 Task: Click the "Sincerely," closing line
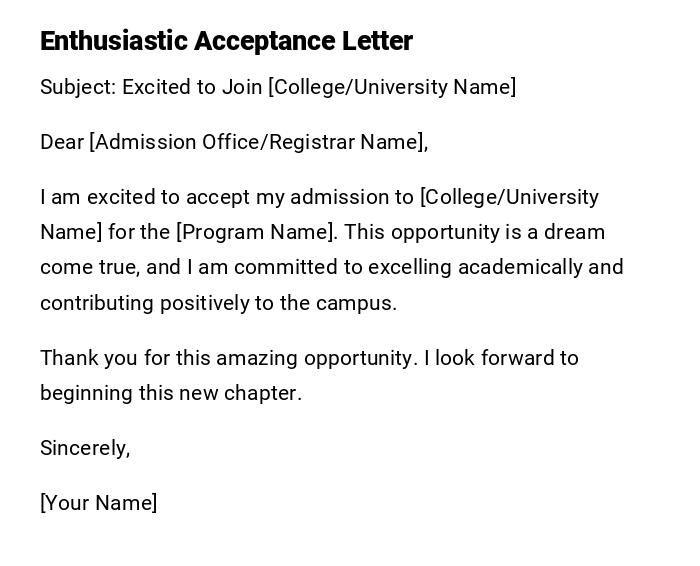(x=85, y=448)
